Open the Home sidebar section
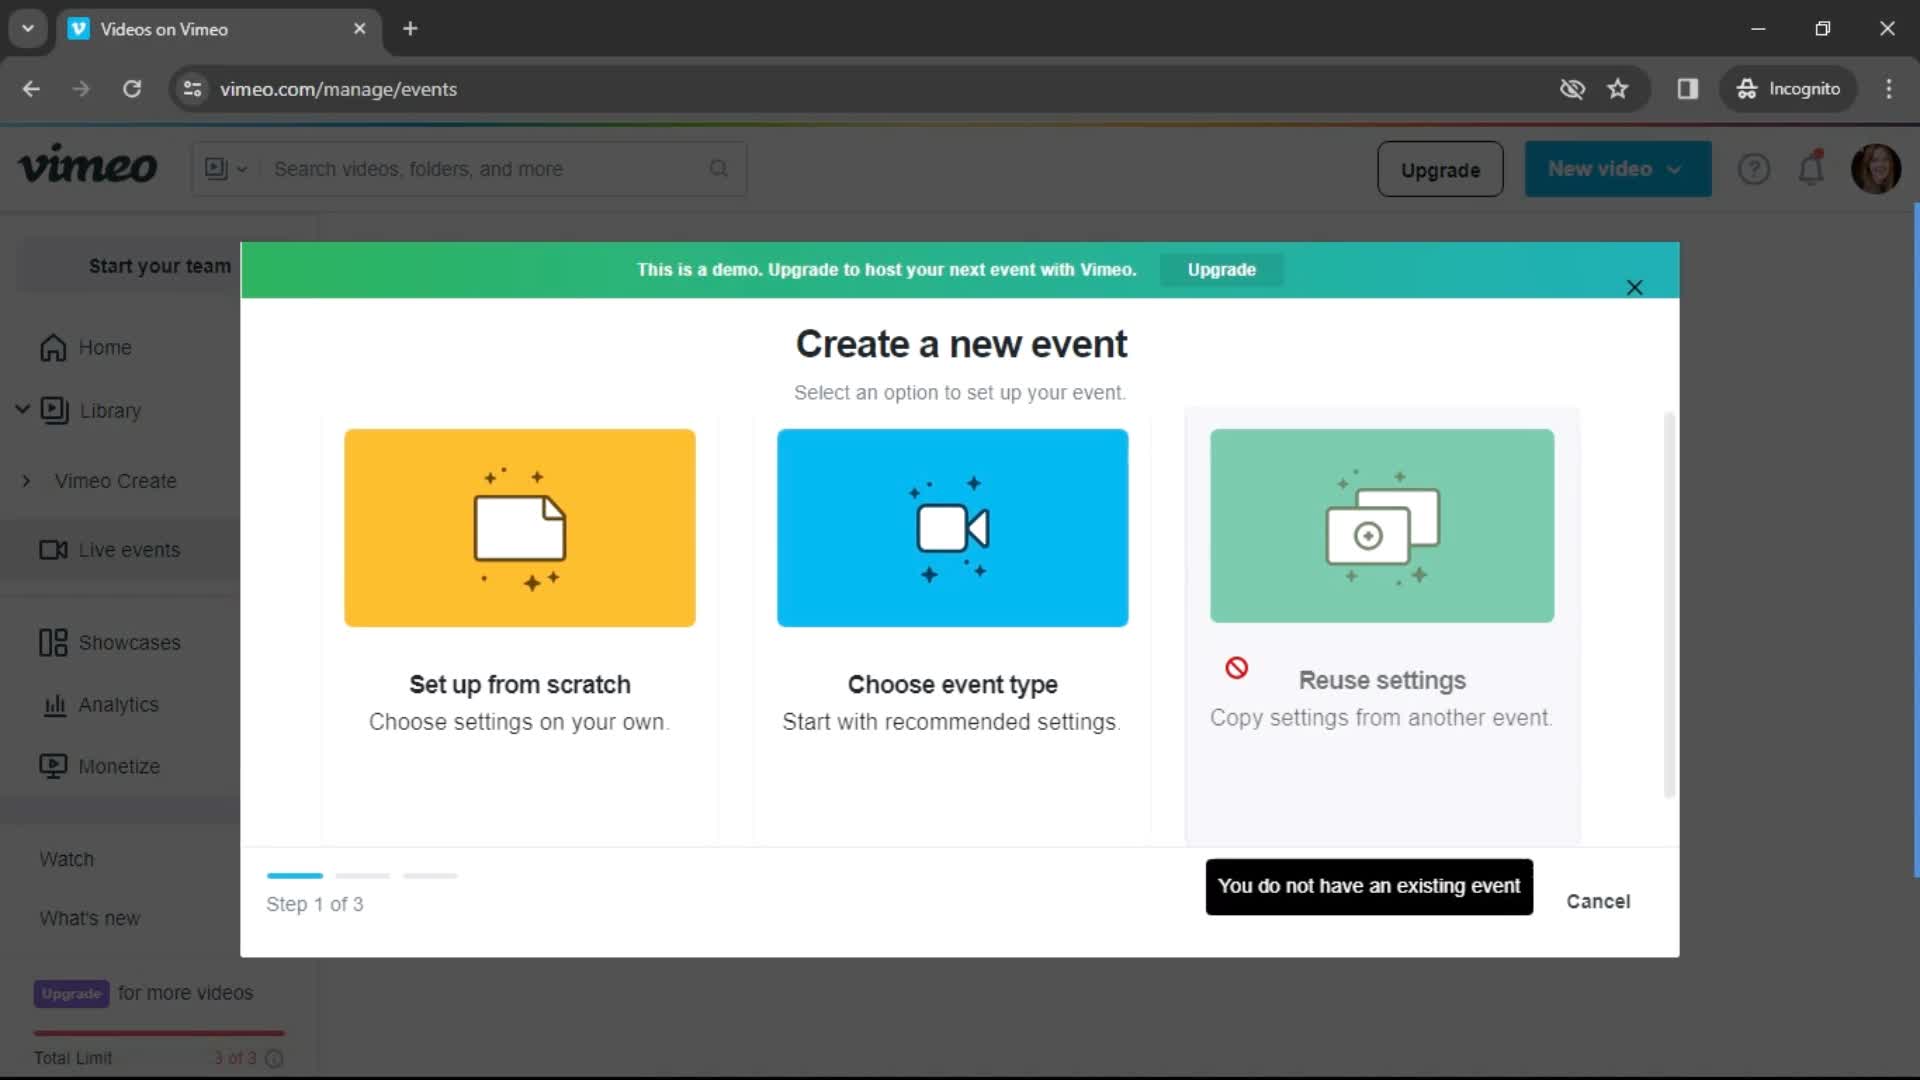Screen dimensions: 1920x1080 pos(104,347)
